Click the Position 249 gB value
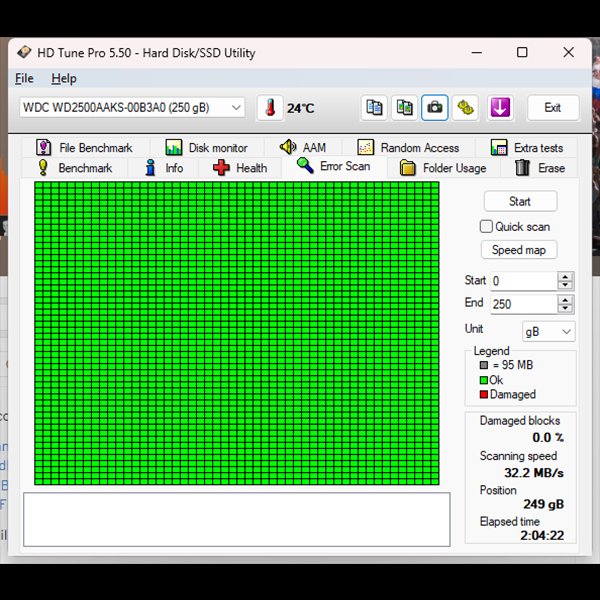600x600 pixels. point(543,504)
